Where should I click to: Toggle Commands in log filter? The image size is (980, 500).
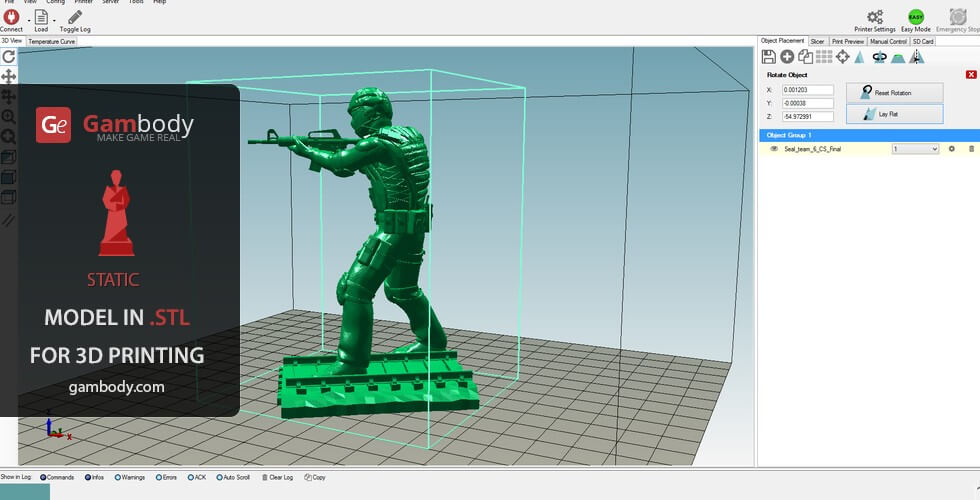44,478
